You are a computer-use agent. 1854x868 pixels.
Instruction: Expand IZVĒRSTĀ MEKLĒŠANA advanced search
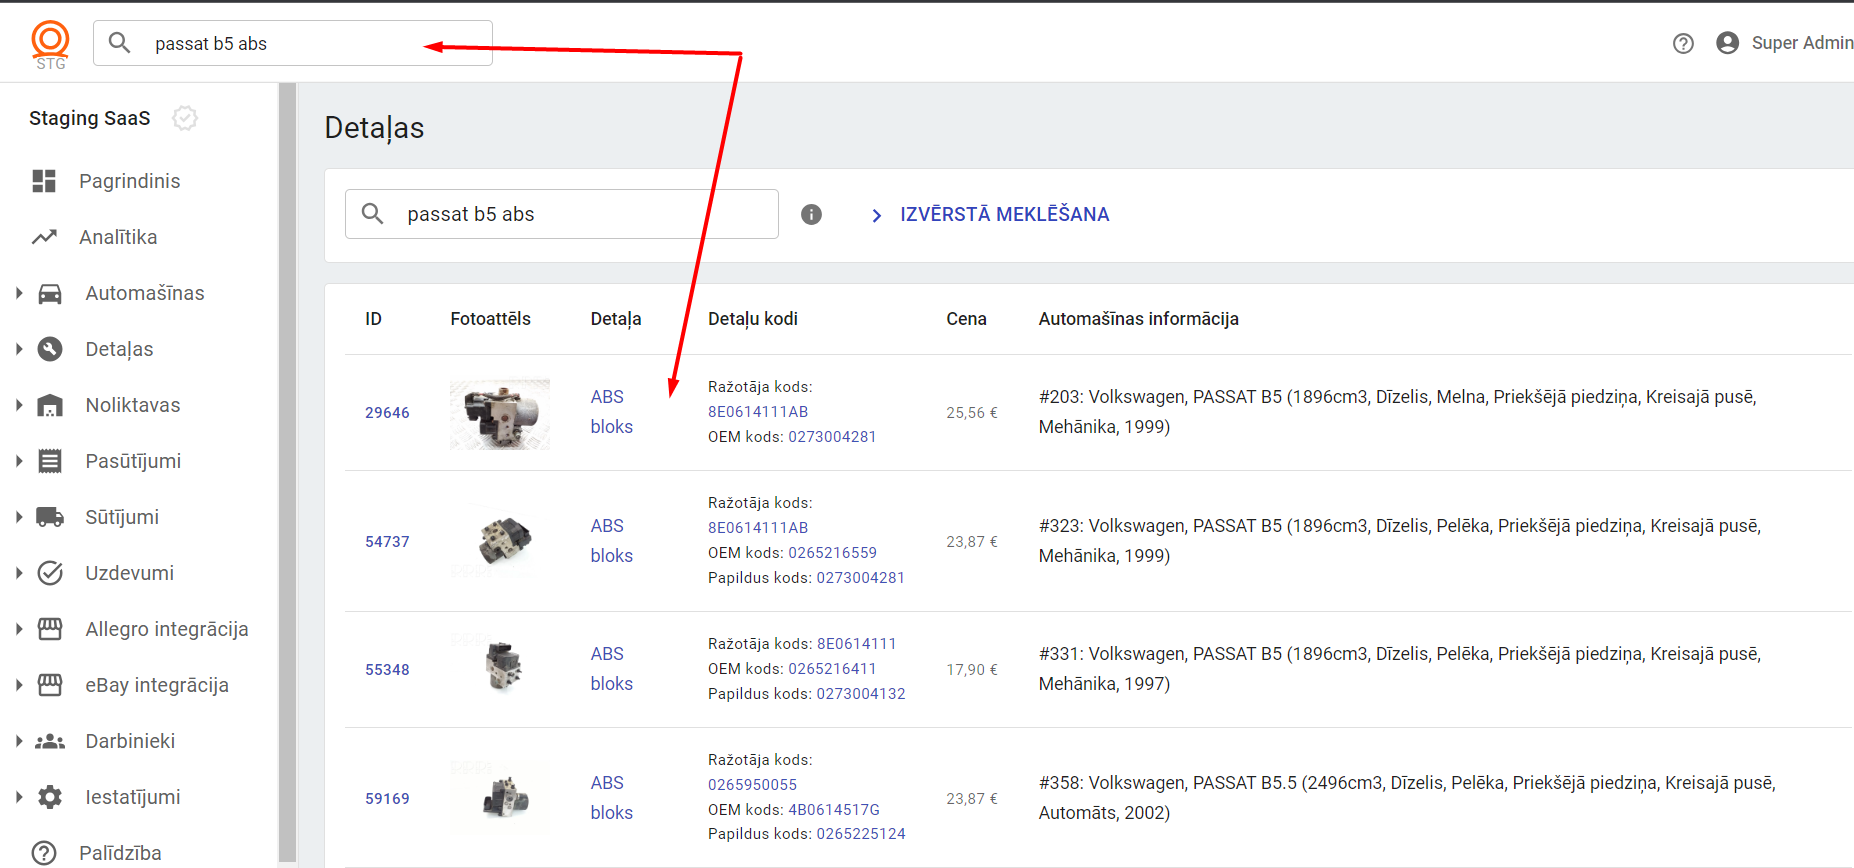pyautogui.click(x=990, y=215)
